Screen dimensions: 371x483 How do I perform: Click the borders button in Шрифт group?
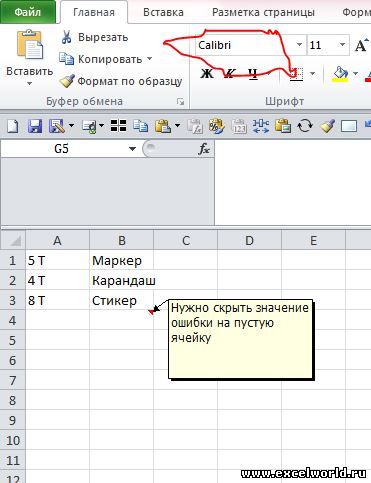[296, 73]
